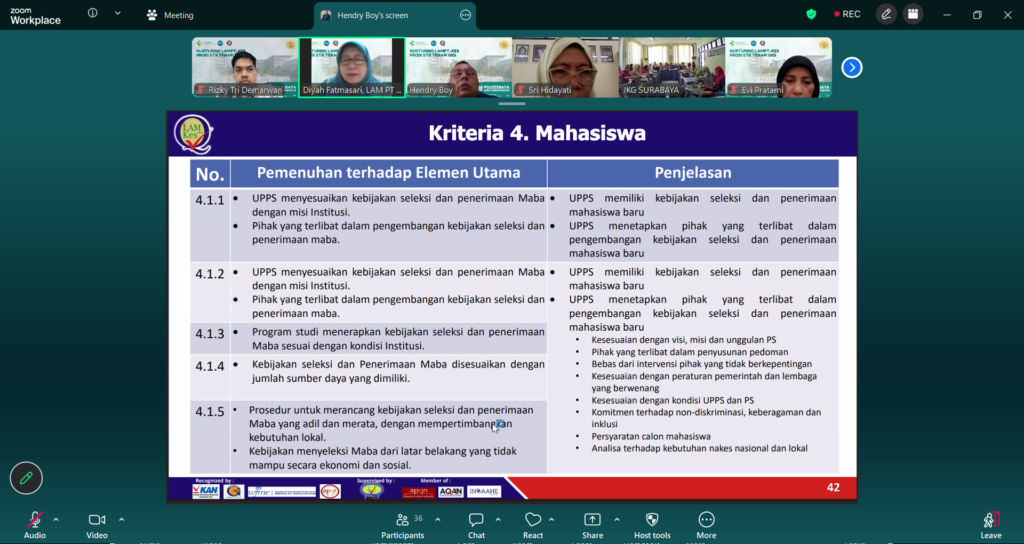This screenshot has height=544, width=1024.
Task: Click the slide title Kriteria 4. Mahasiswa
Action: pyautogui.click(x=537, y=133)
